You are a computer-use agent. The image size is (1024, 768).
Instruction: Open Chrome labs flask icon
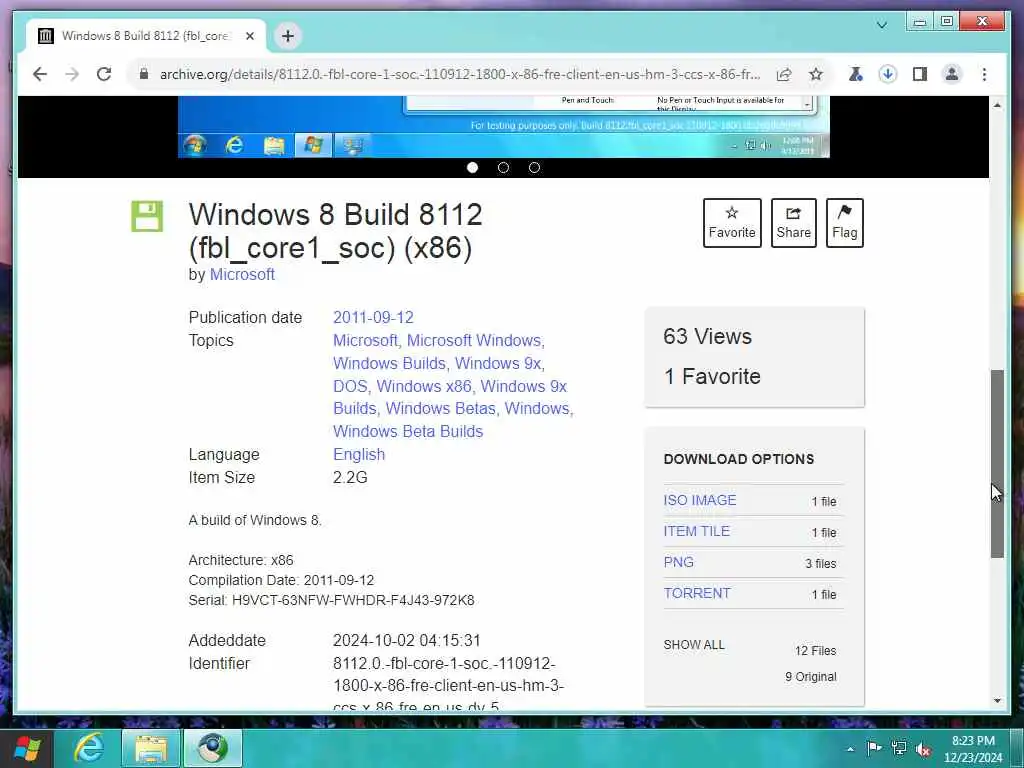pos(855,74)
